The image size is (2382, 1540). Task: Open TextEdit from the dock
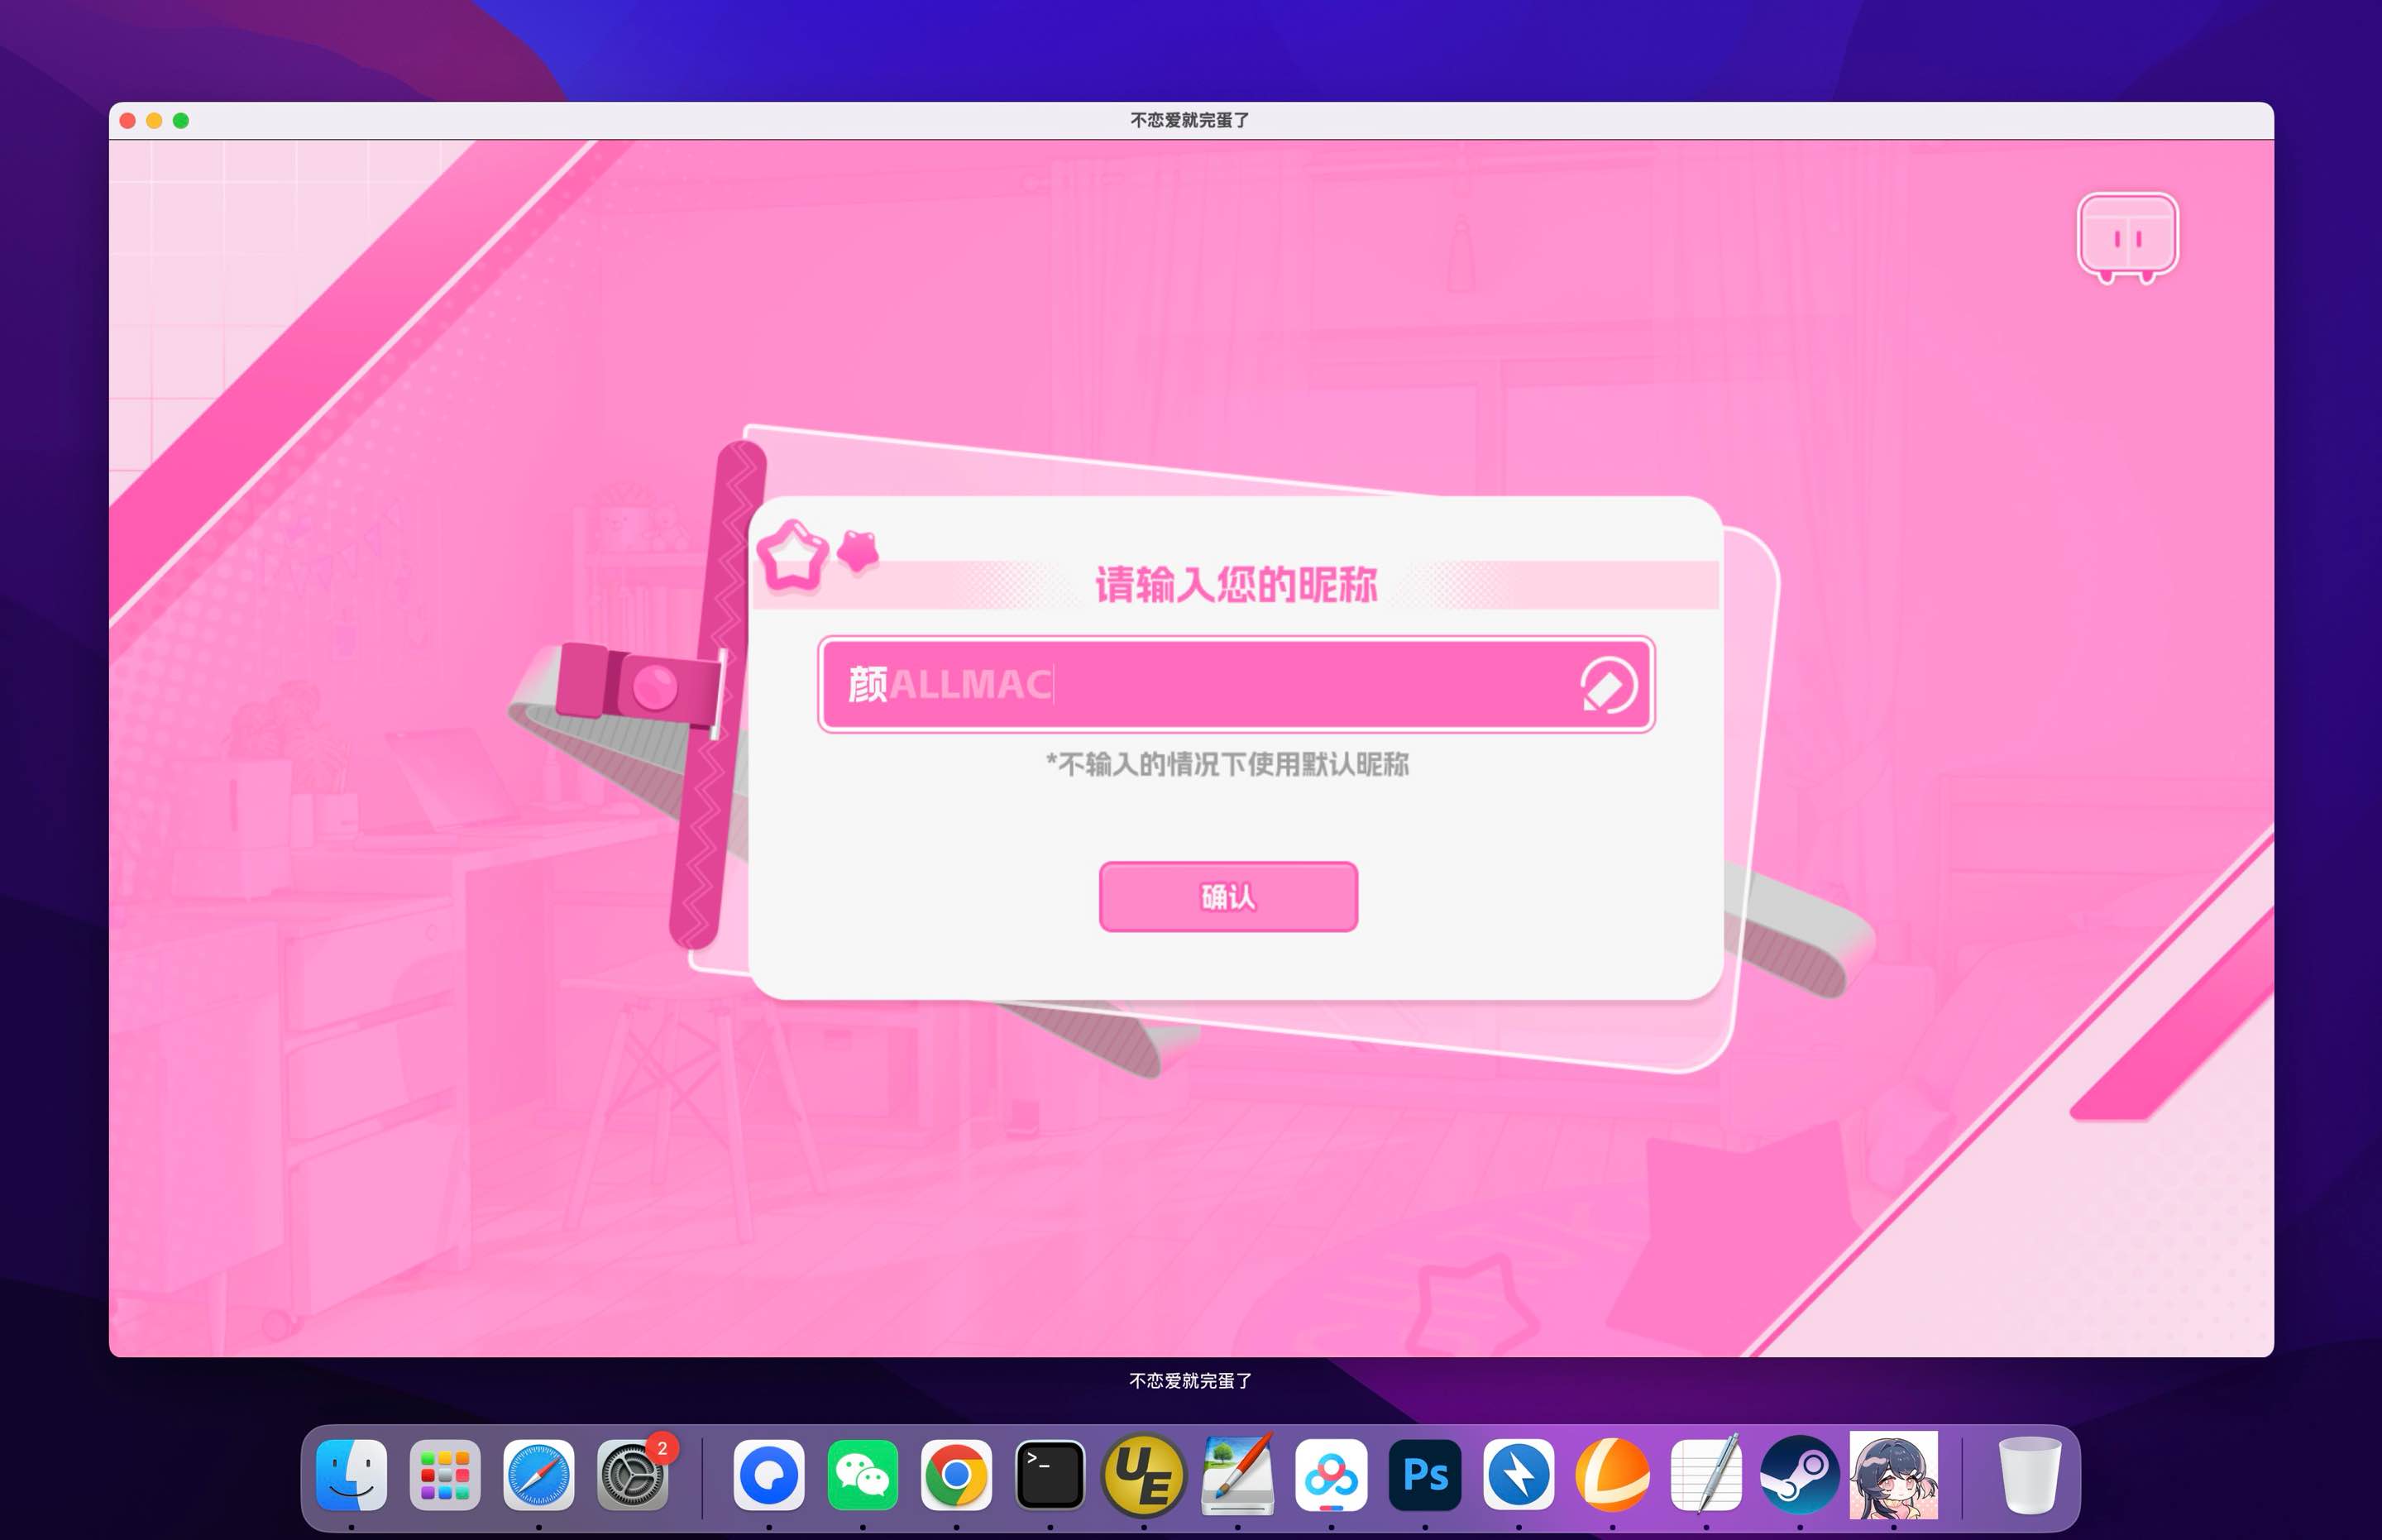click(1706, 1475)
